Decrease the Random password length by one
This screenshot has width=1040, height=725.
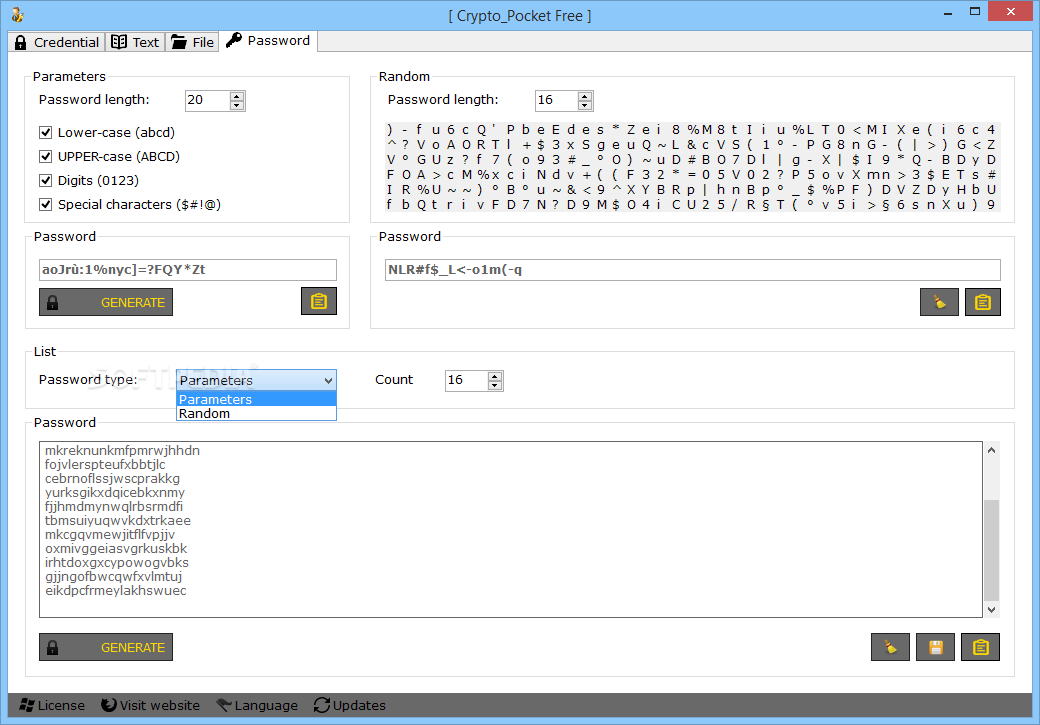pyautogui.click(x=584, y=105)
